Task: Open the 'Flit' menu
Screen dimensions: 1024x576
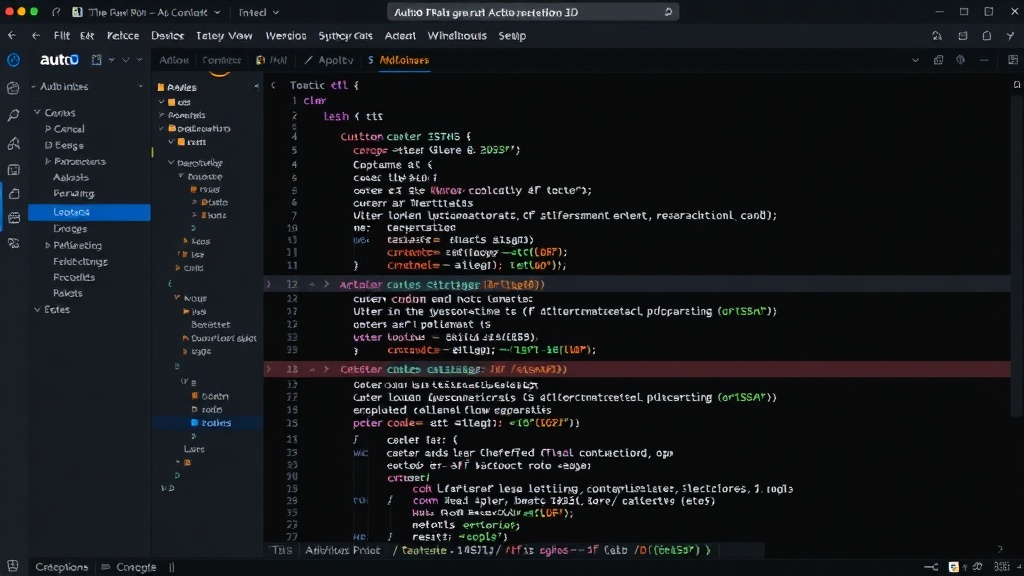Action: 61,36
